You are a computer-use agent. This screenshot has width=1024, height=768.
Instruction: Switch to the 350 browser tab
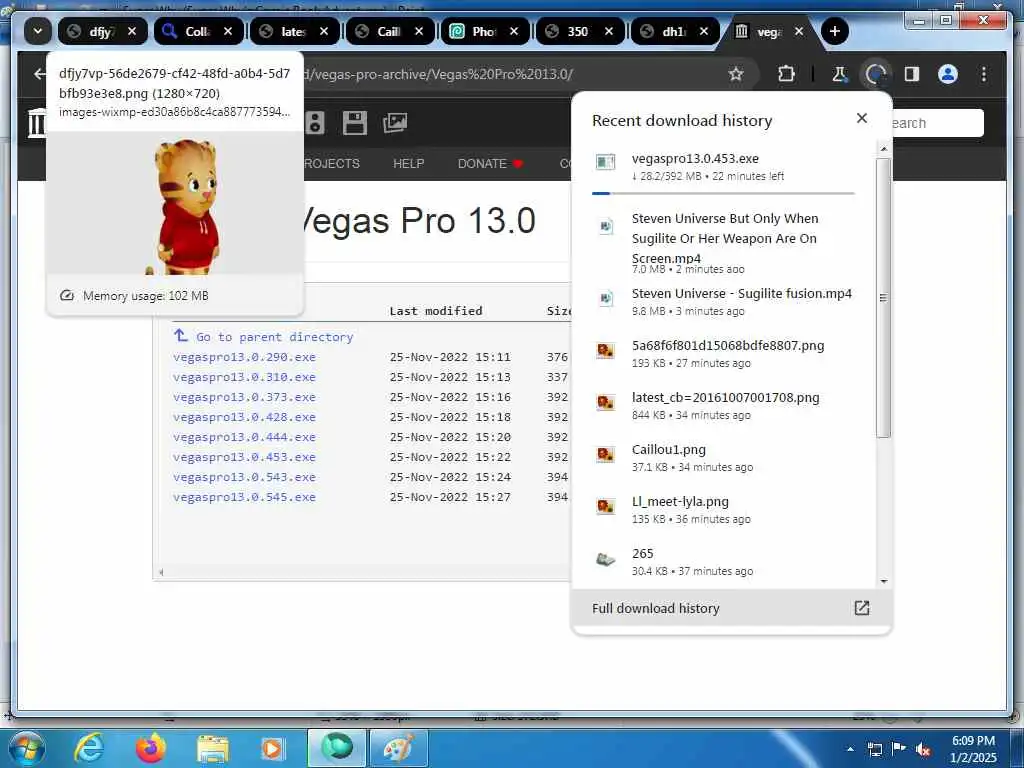coord(581,31)
